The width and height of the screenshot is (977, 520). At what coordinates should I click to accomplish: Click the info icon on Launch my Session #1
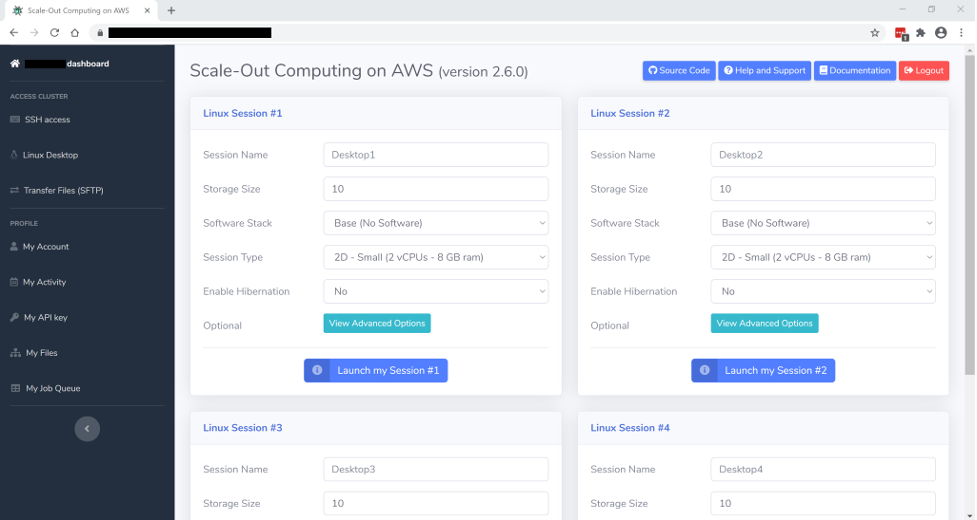317,371
